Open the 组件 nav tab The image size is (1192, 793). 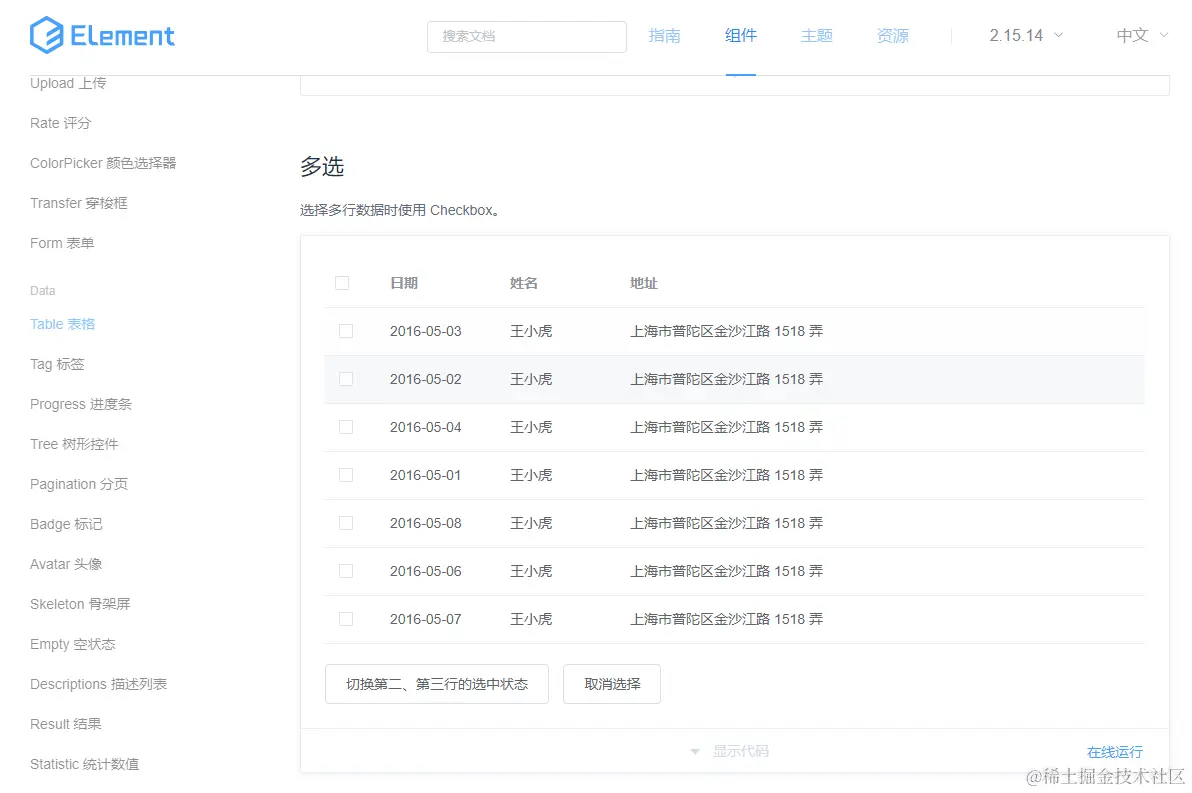click(740, 36)
